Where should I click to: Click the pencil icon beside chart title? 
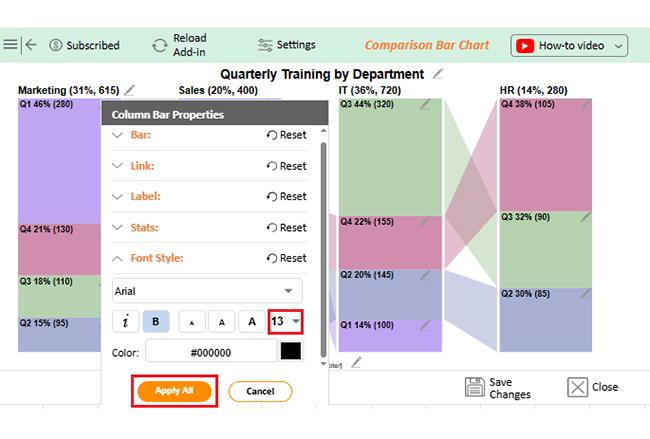[438, 74]
